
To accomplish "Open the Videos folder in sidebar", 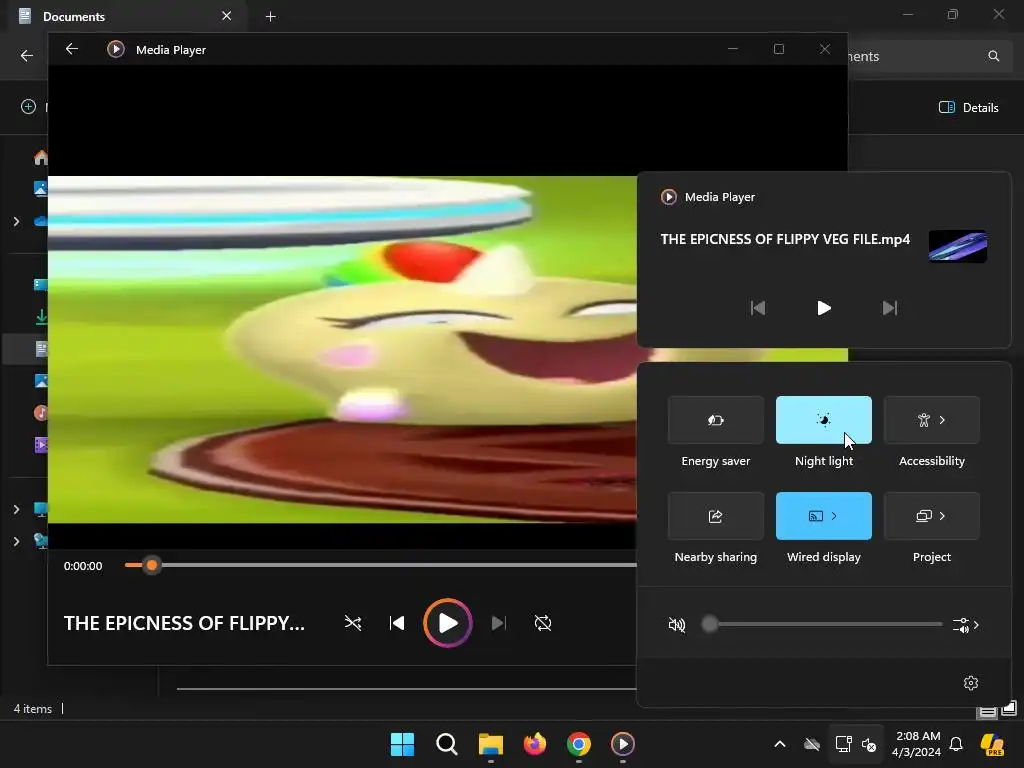I will [x=40, y=445].
